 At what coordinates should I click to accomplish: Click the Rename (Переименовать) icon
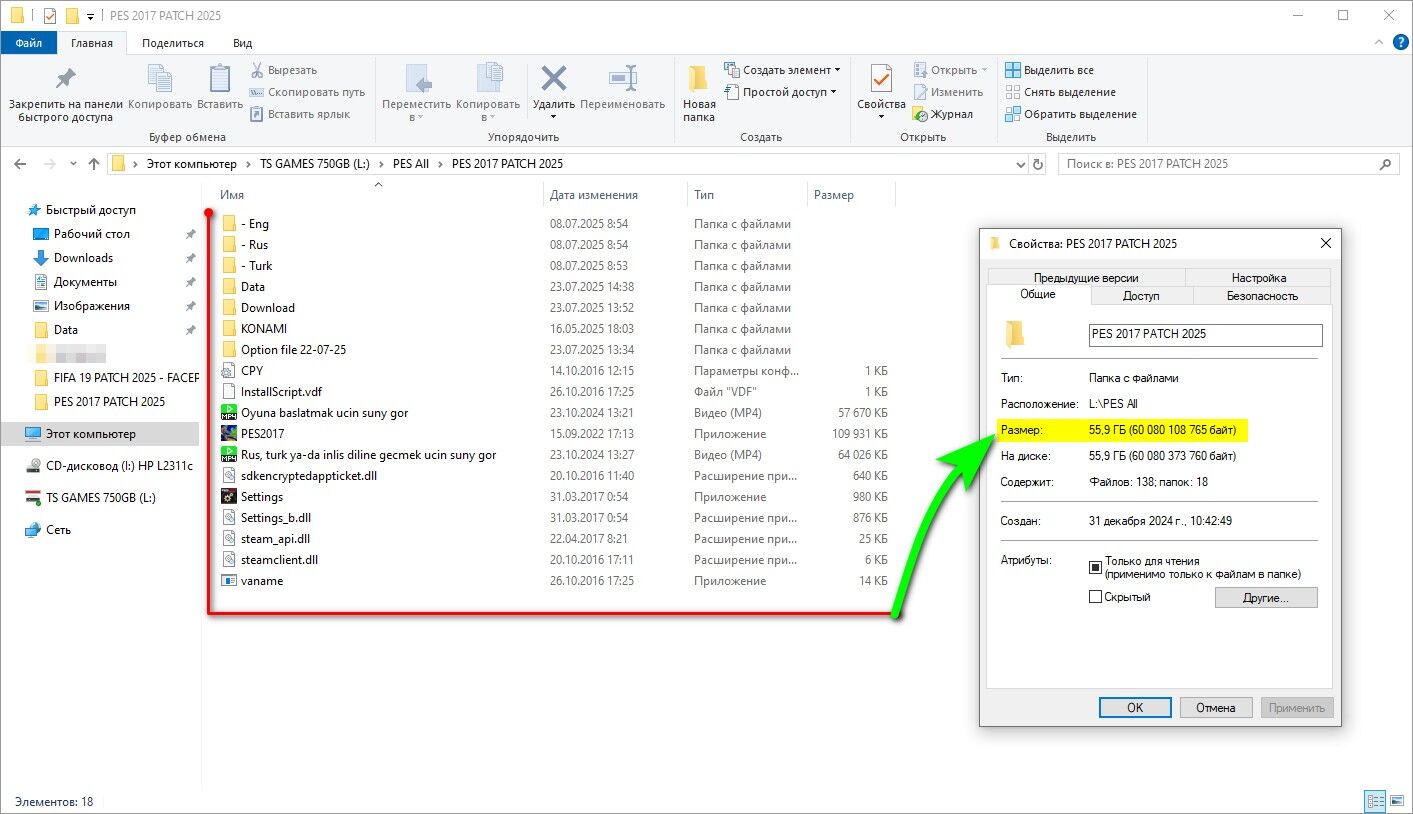tap(622, 78)
